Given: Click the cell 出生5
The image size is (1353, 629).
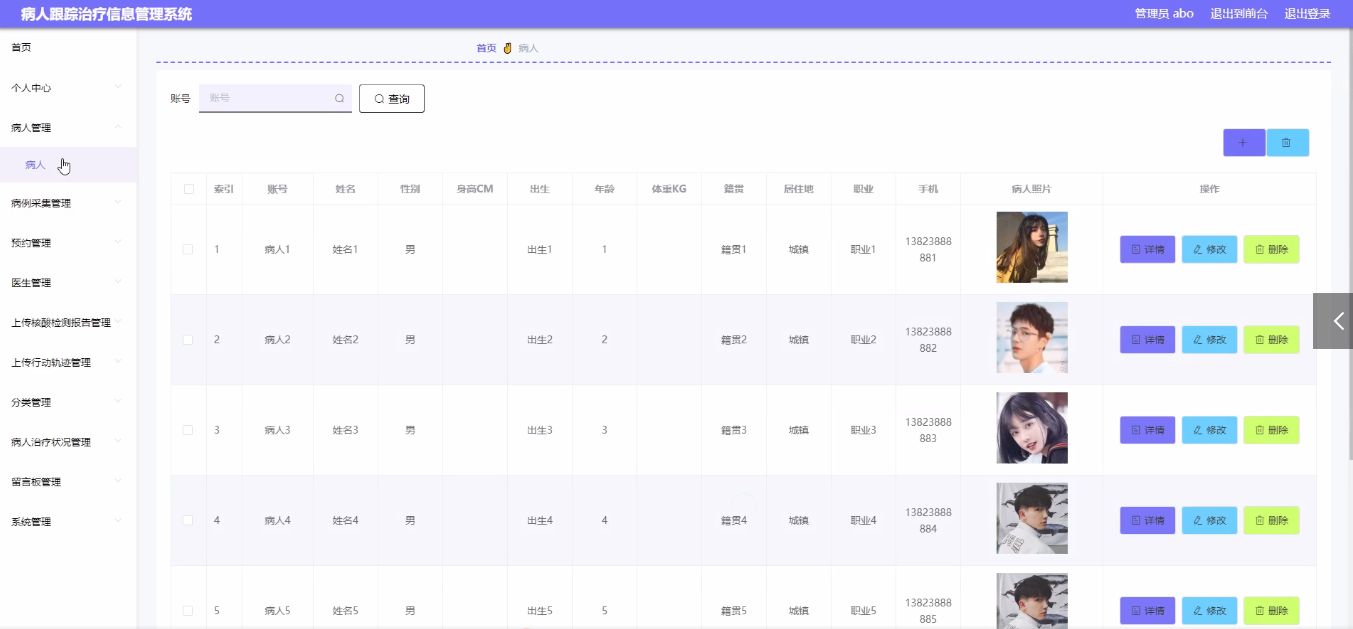Looking at the screenshot, I should click(540, 610).
